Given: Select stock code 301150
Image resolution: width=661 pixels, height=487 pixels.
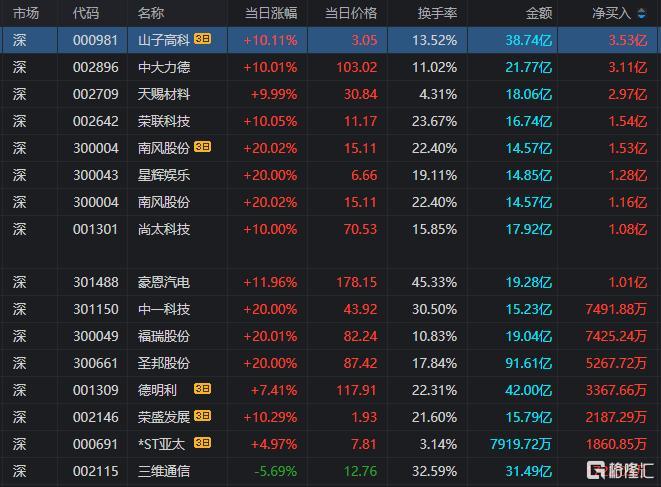Looking at the screenshot, I should pyautogui.click(x=96, y=309).
